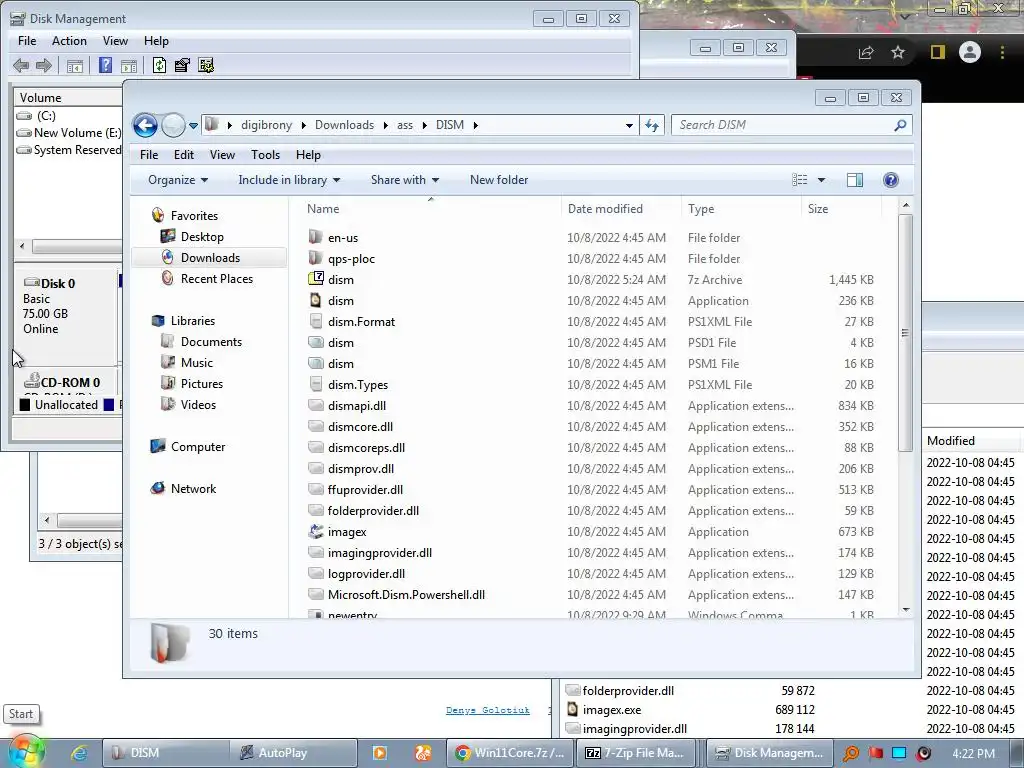The height and width of the screenshot is (768, 1024).
Task: Open view options dropdown arrow
Action: (x=822, y=180)
